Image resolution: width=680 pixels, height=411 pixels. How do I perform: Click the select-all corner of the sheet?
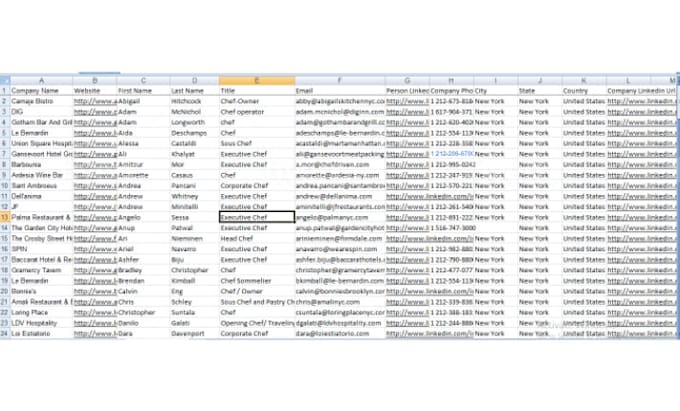[5, 81]
